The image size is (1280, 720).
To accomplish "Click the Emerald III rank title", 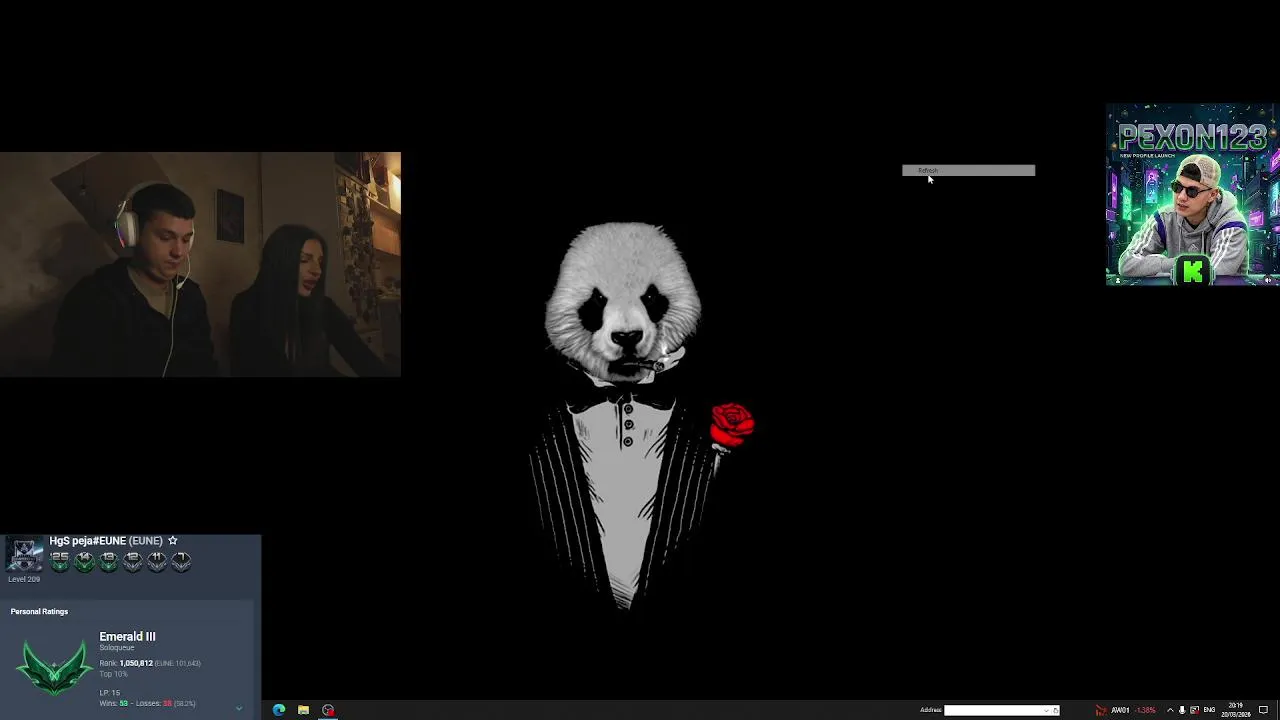I will coord(127,636).
